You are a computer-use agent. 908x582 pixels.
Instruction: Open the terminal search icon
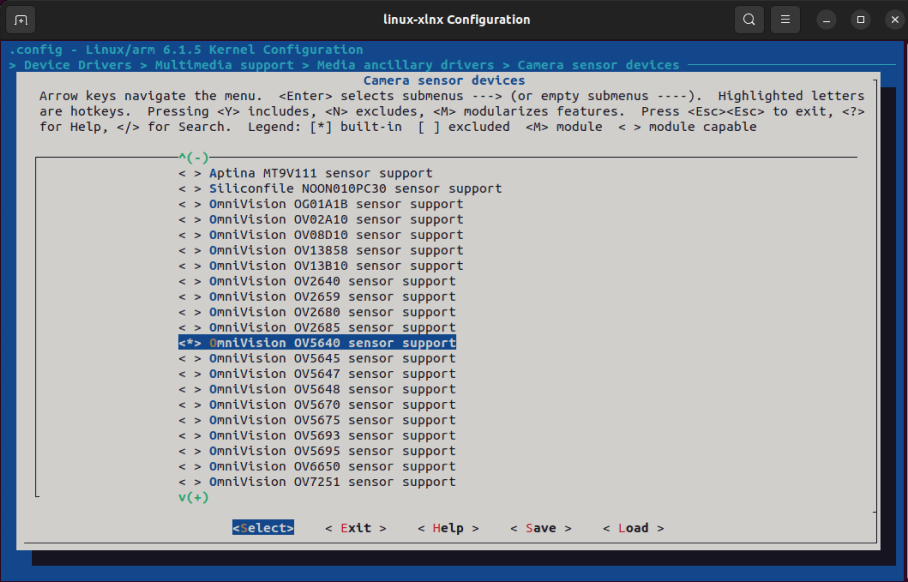(749, 20)
